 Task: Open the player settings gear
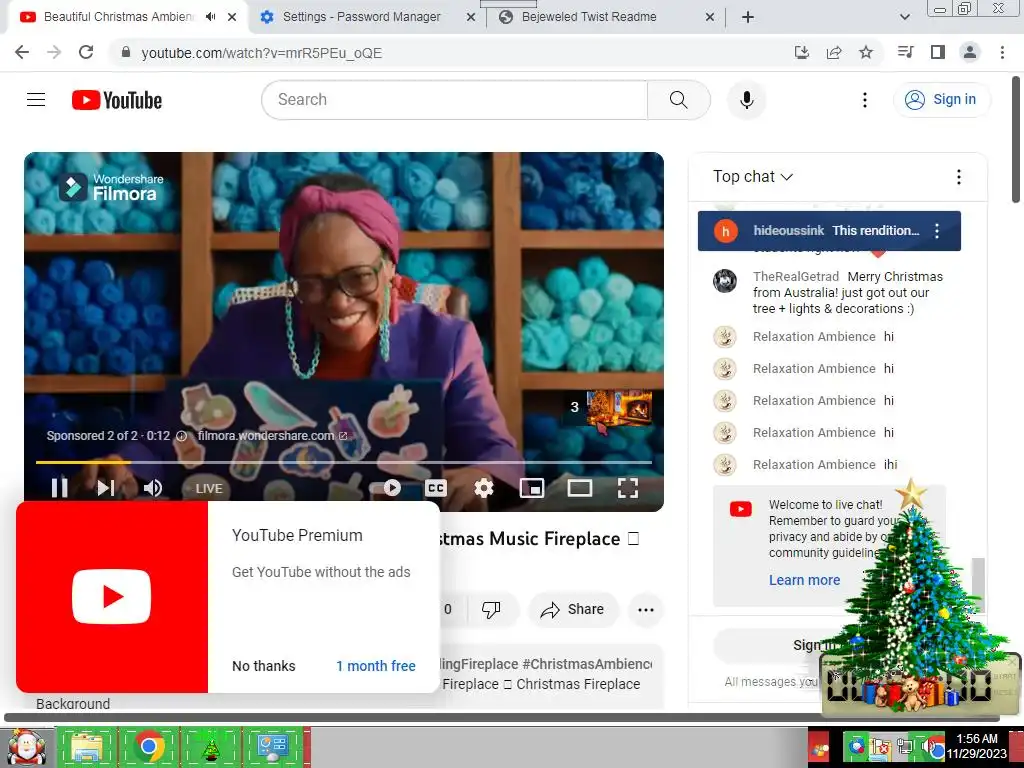(484, 488)
